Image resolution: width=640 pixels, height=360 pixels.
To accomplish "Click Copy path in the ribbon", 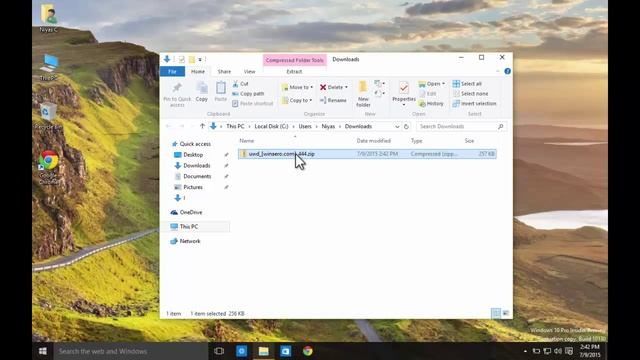I will tap(248, 93).
